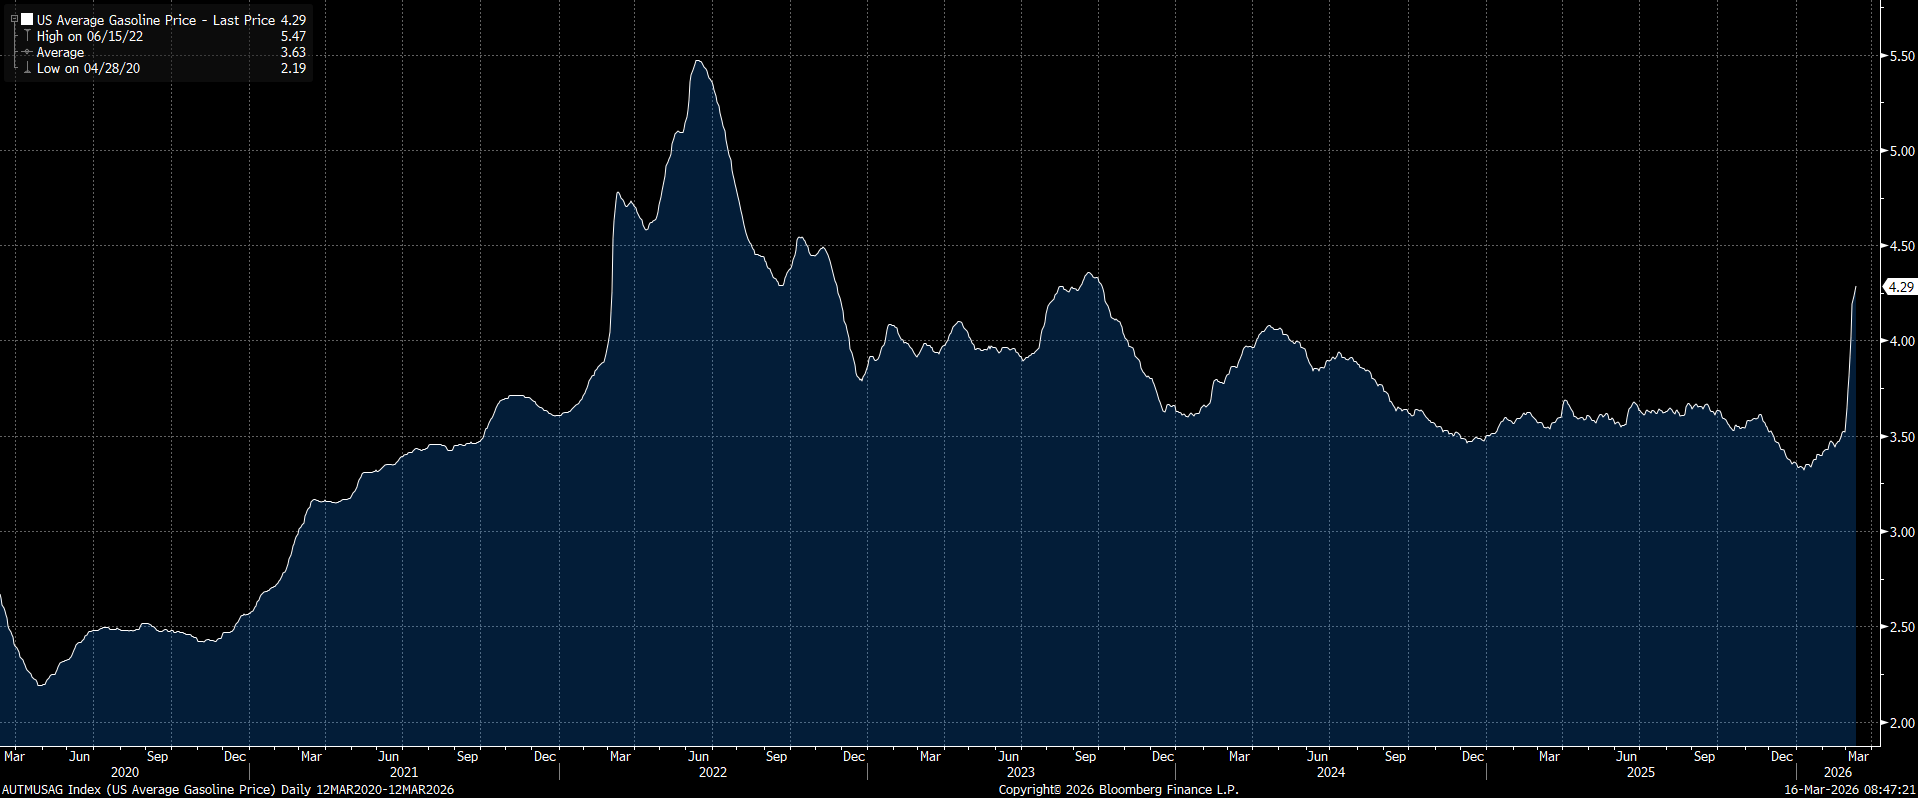
Task: Click the High marker icon in legend
Action: tap(27, 36)
